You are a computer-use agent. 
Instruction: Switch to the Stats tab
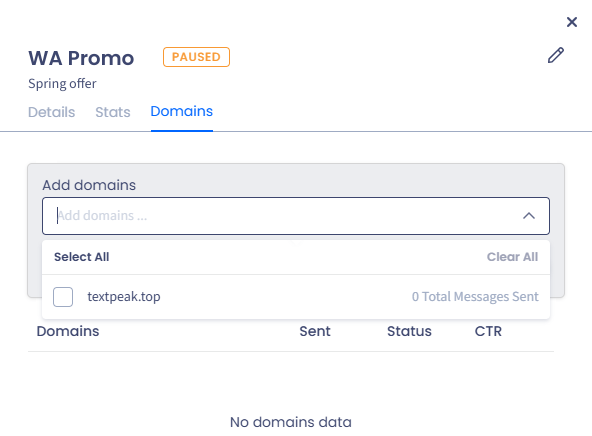click(x=113, y=112)
